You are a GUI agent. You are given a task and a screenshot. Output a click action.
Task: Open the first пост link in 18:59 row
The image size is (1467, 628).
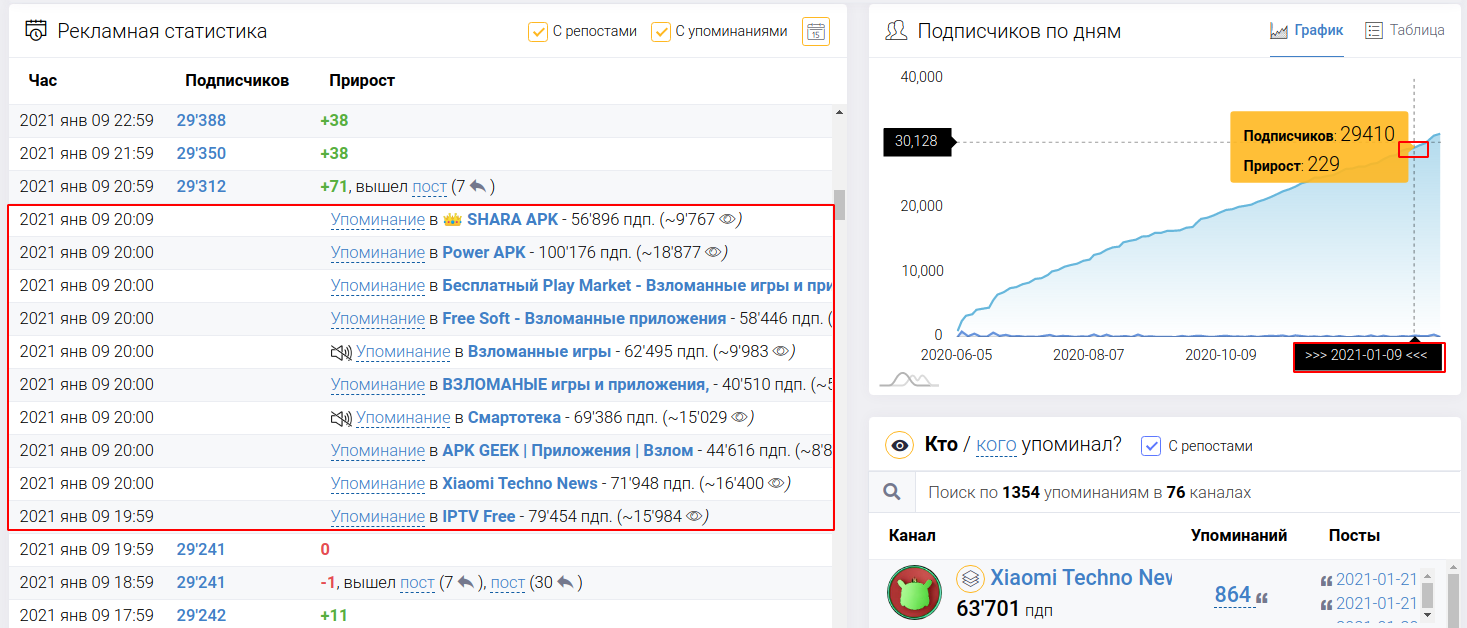(417, 582)
